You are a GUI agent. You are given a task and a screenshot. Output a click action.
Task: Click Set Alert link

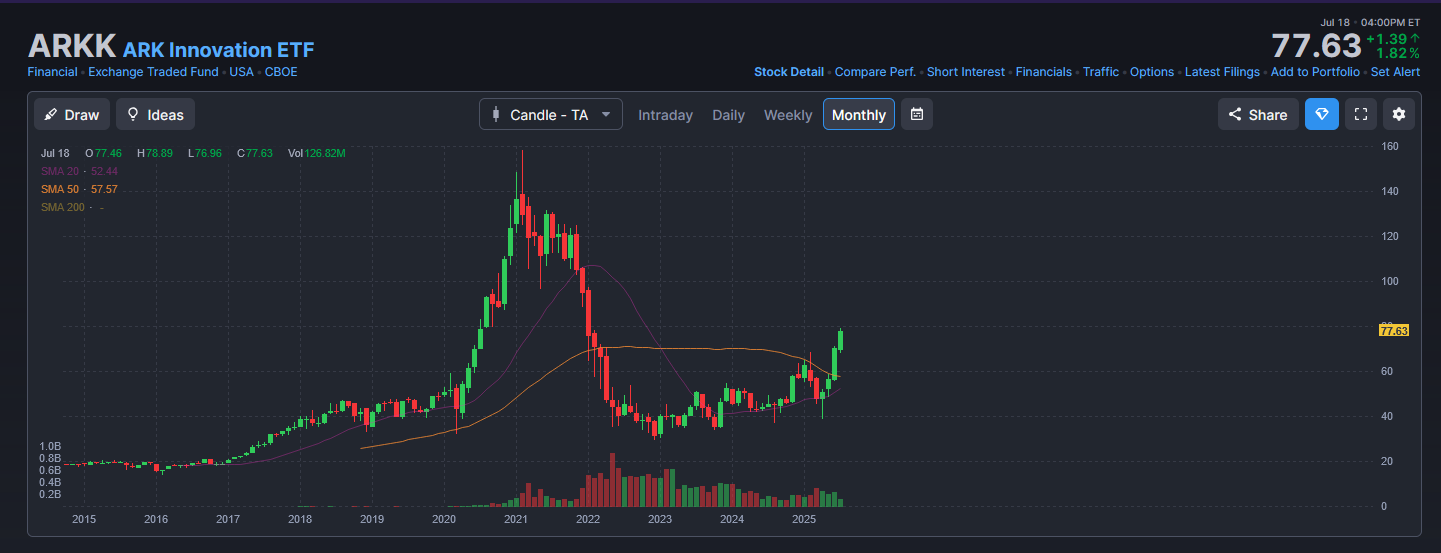[1395, 72]
